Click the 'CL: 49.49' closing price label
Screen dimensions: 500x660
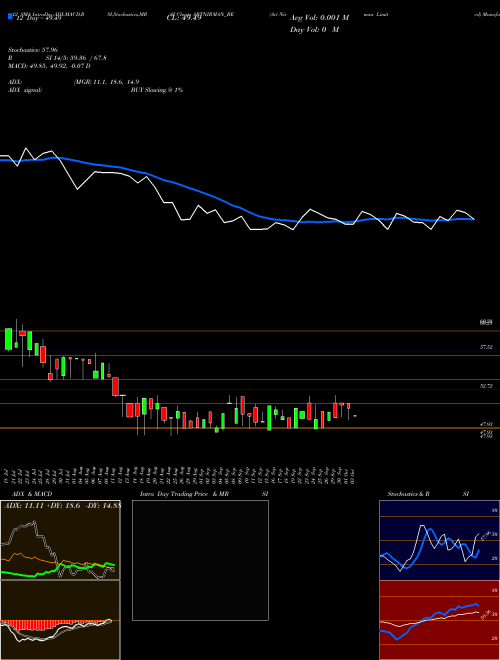[x=184, y=18]
